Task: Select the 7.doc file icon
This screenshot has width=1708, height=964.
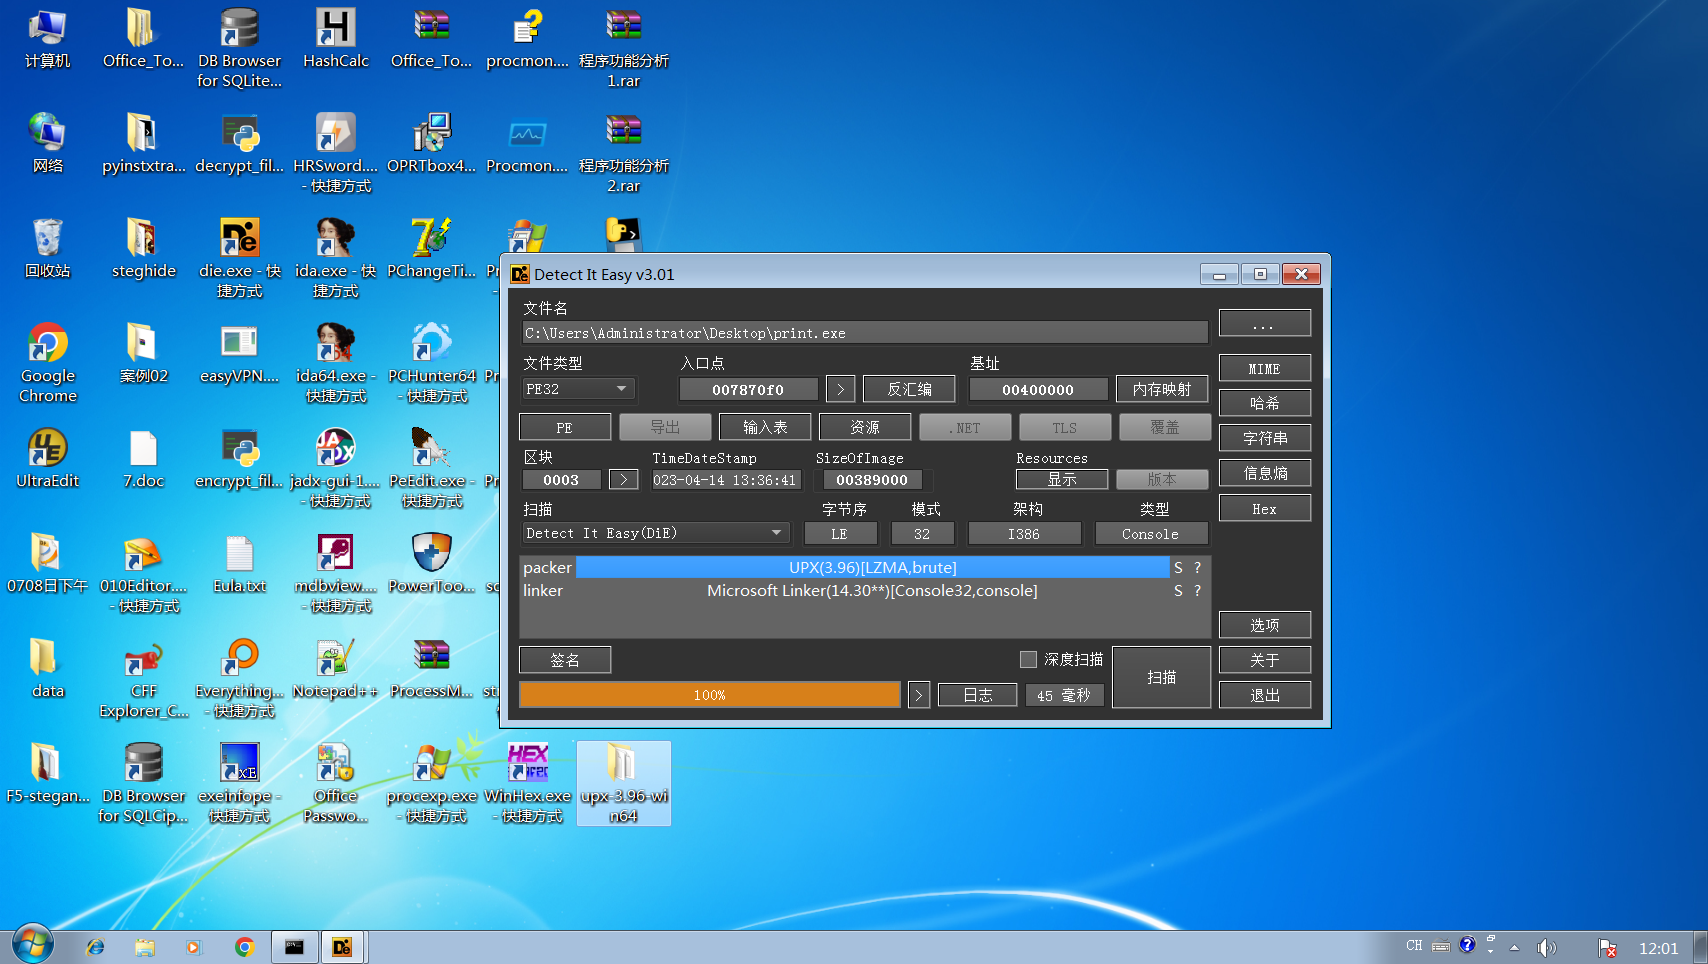Action: (143, 460)
